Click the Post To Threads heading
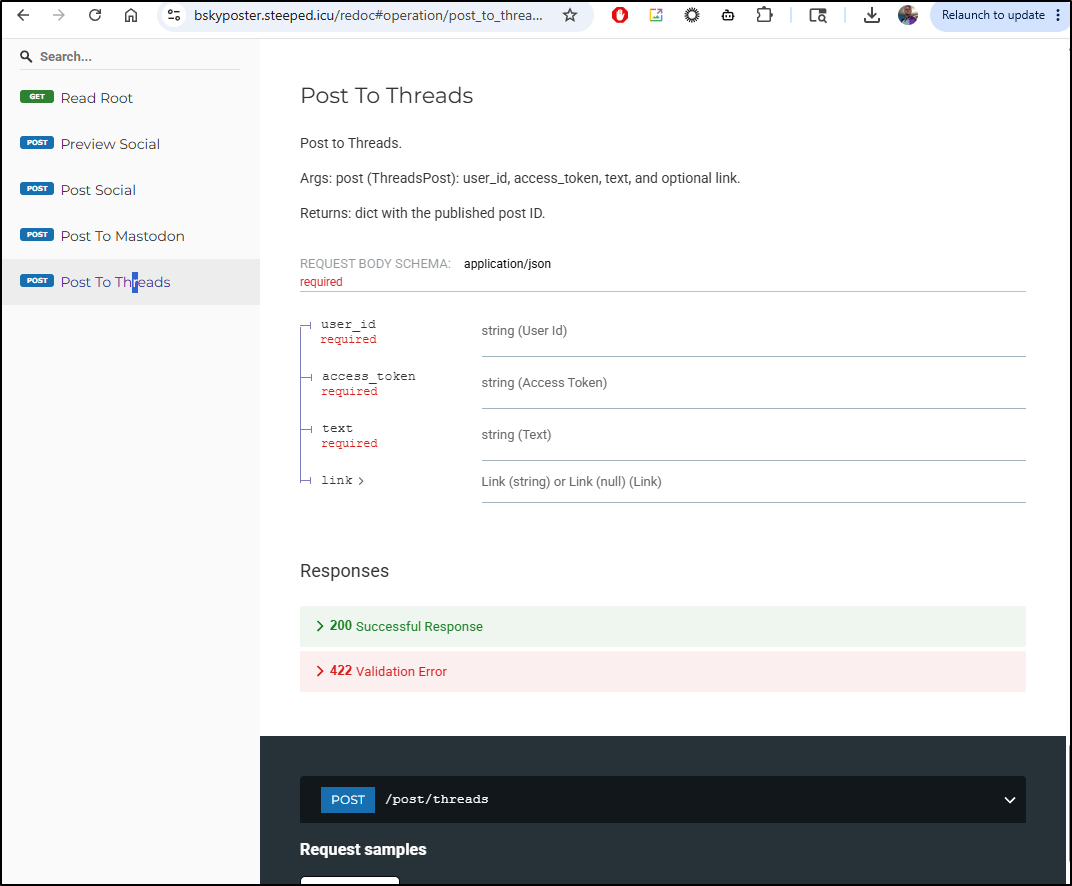Screen dimensions: 1072x886 387,95
